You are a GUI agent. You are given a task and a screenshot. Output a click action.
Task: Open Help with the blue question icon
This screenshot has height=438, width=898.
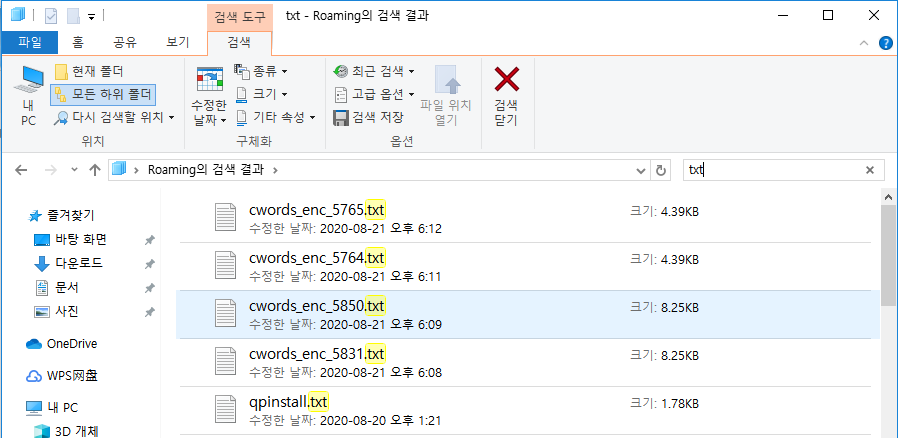pyautogui.click(x=885, y=43)
